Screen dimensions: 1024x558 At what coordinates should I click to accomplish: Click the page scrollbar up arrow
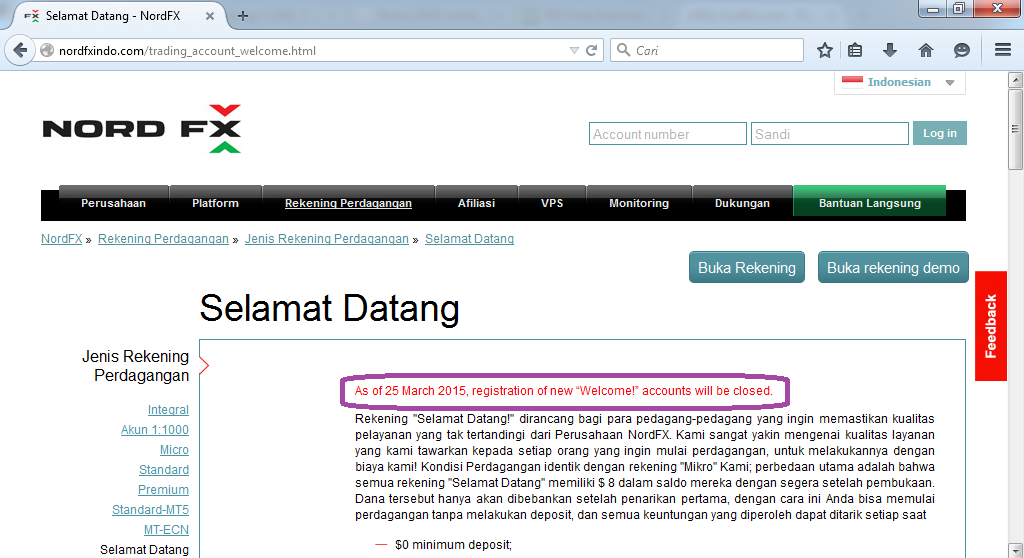coord(1015,80)
